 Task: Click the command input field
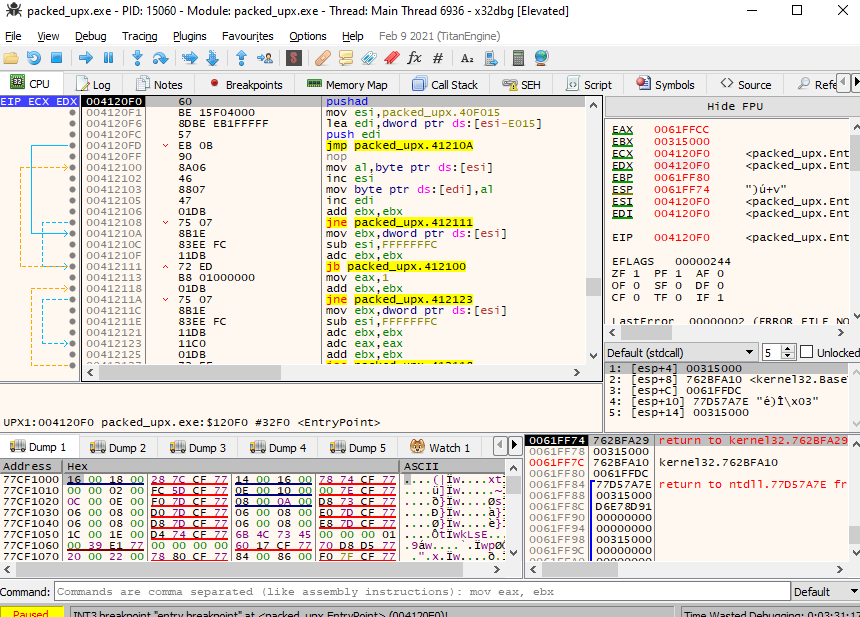coord(422,592)
